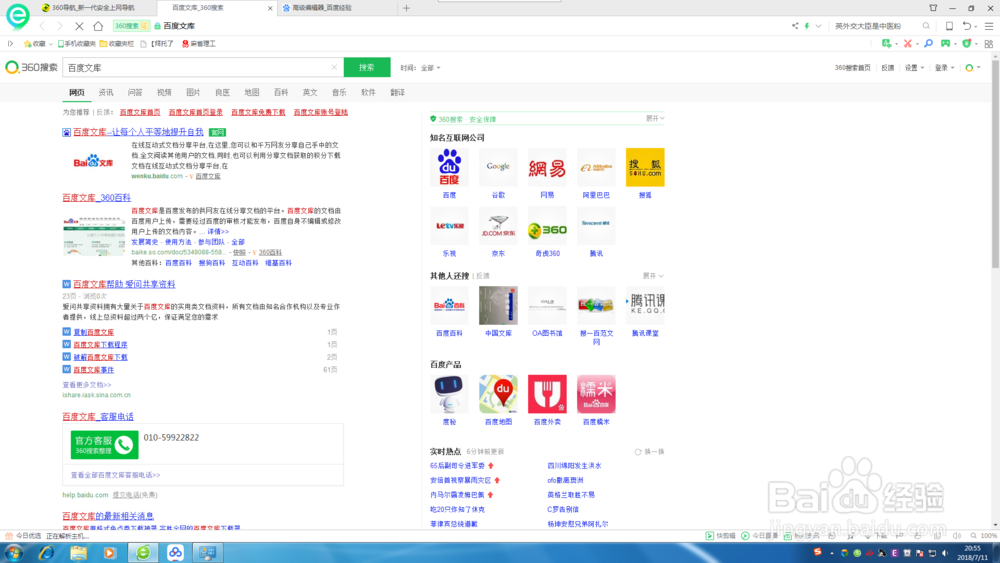Click the green 搜索 button
The height and width of the screenshot is (563, 1000).
tap(367, 67)
